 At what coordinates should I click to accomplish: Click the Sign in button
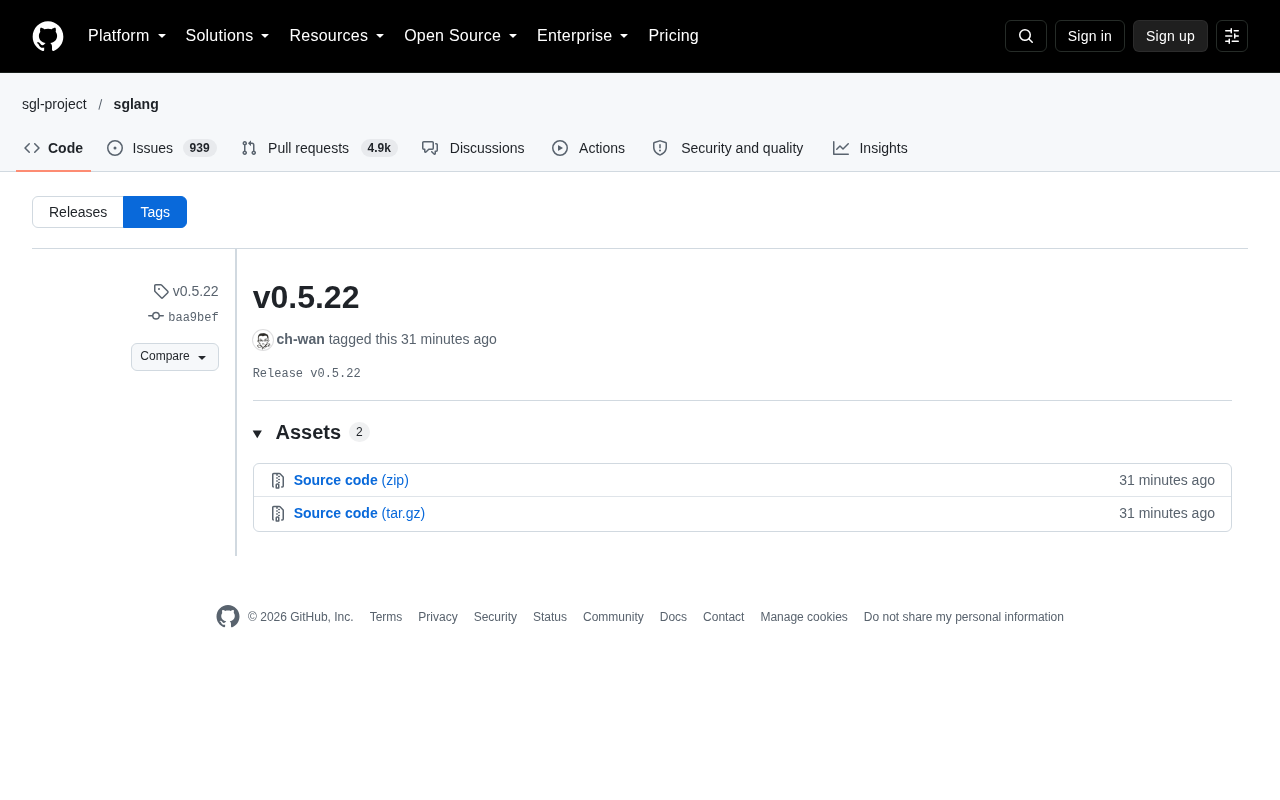click(x=1090, y=36)
